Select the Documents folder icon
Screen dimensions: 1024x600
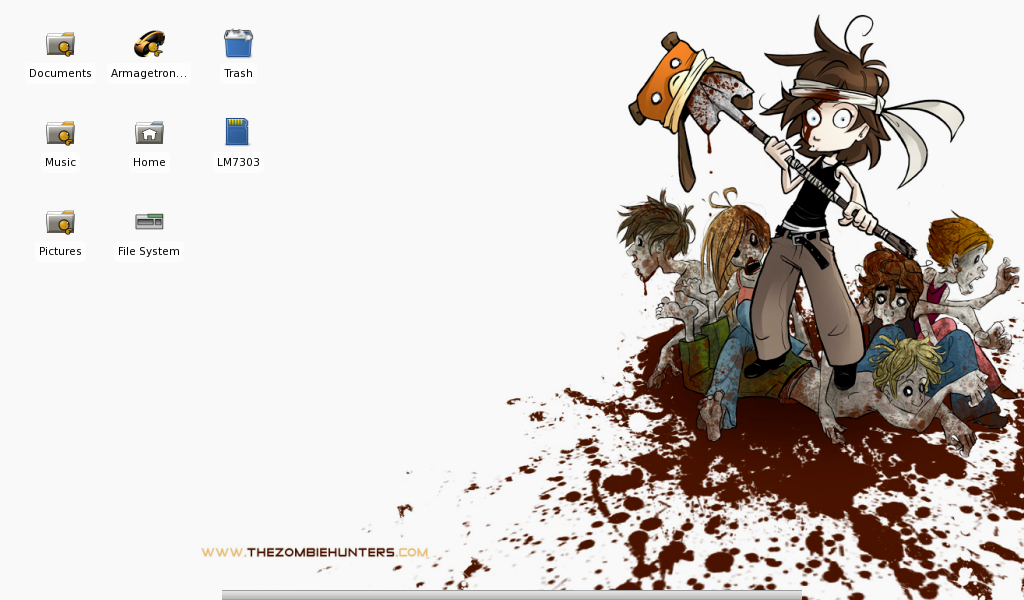click(x=60, y=44)
